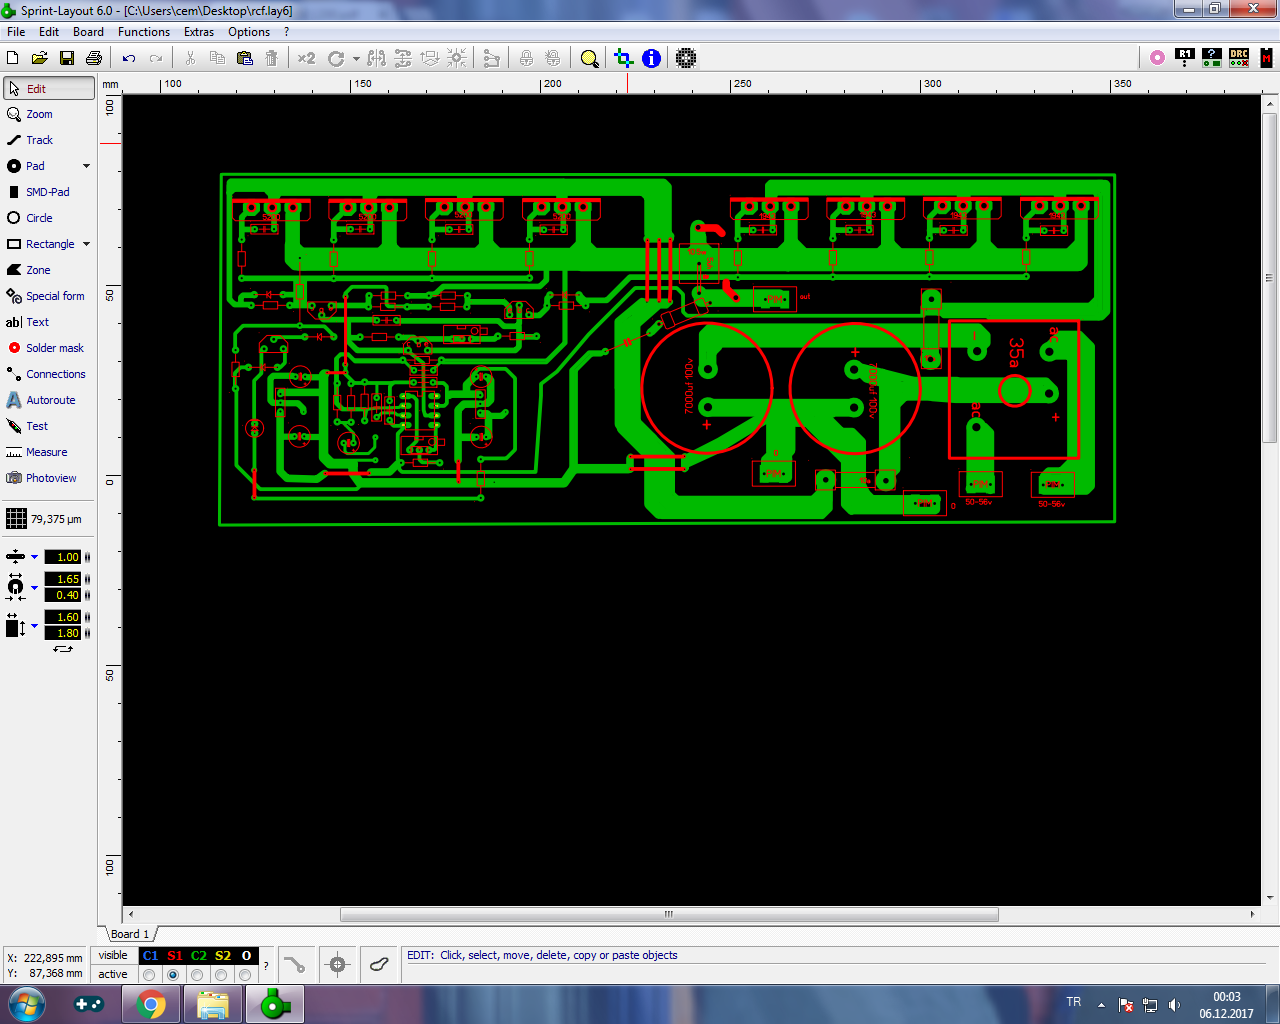Expand the Rectangle tool dropdown arrow
The height and width of the screenshot is (1024, 1280).
coord(86,244)
